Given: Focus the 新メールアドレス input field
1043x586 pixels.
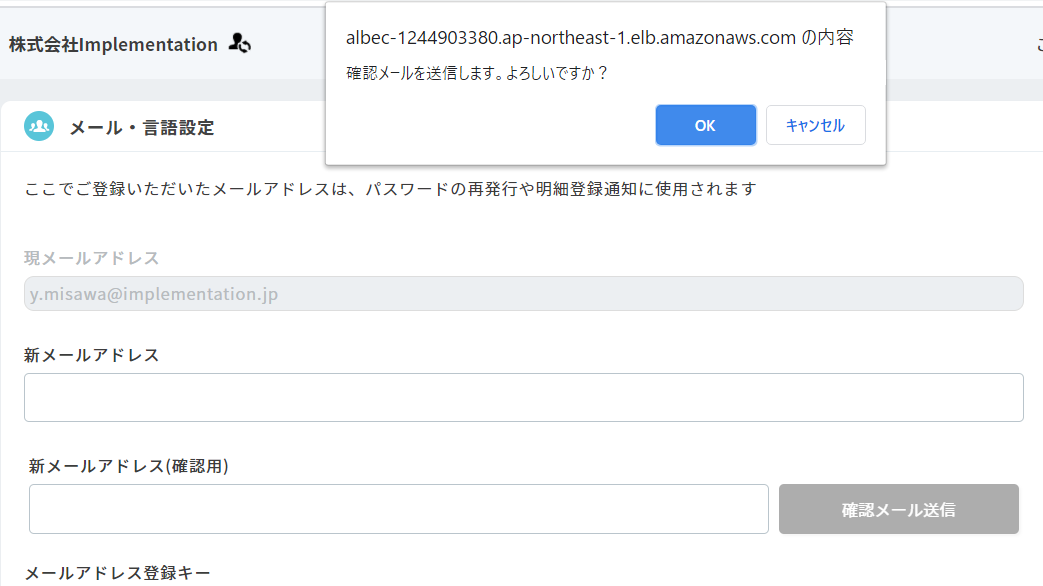Looking at the screenshot, I should click(523, 397).
